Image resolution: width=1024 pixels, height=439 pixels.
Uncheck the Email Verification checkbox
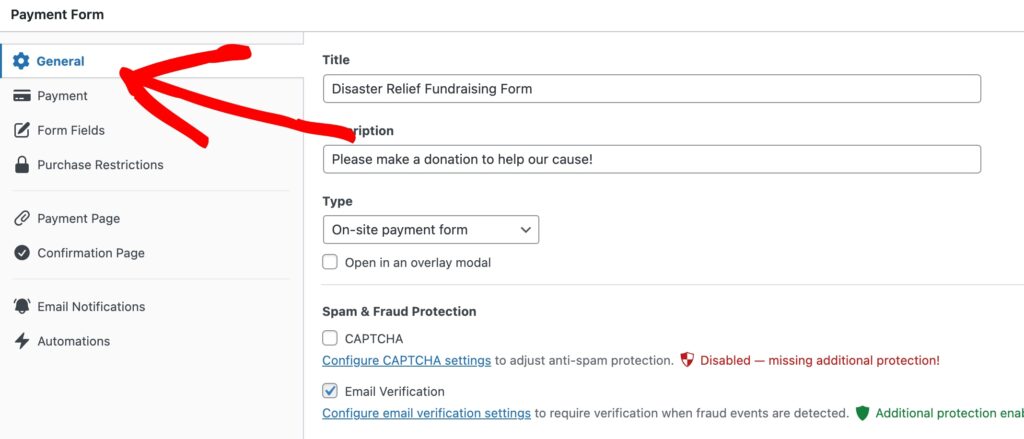tap(330, 391)
